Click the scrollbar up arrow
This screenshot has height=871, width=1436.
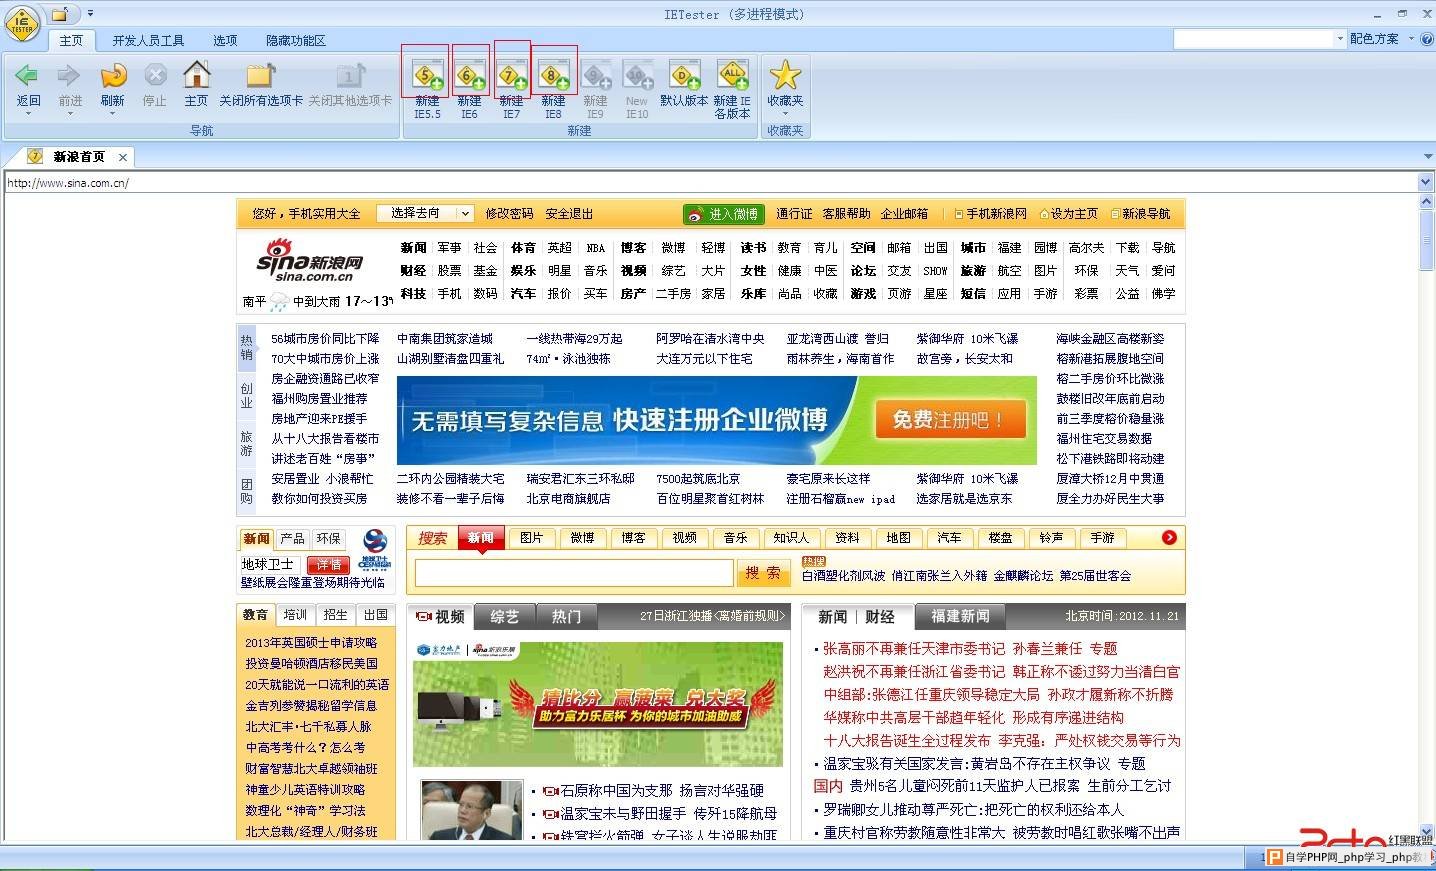[1427, 201]
